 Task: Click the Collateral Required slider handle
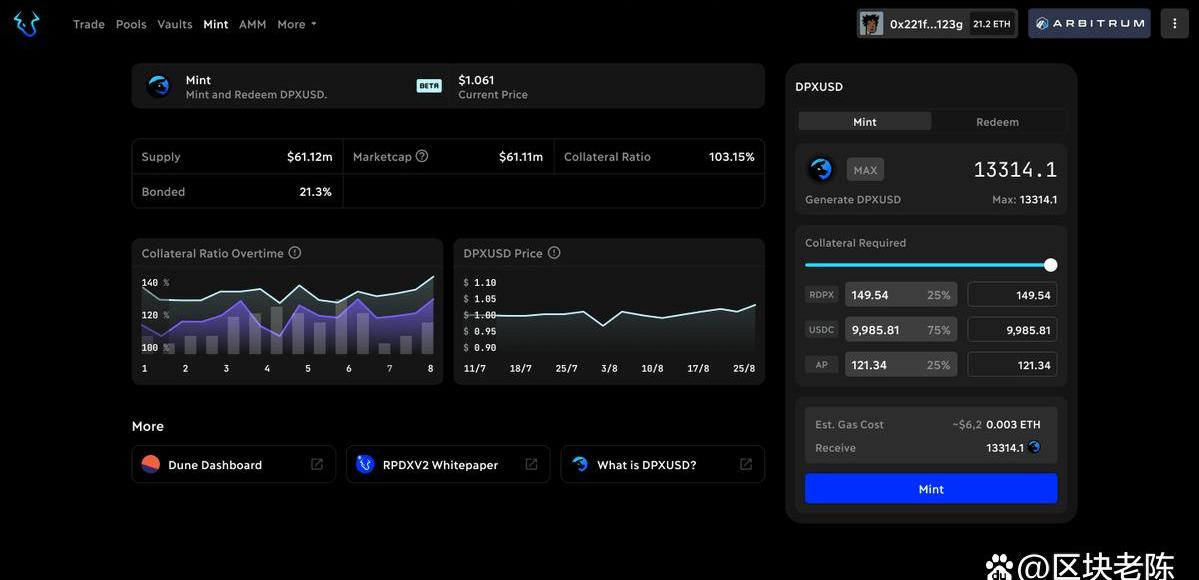1050,265
